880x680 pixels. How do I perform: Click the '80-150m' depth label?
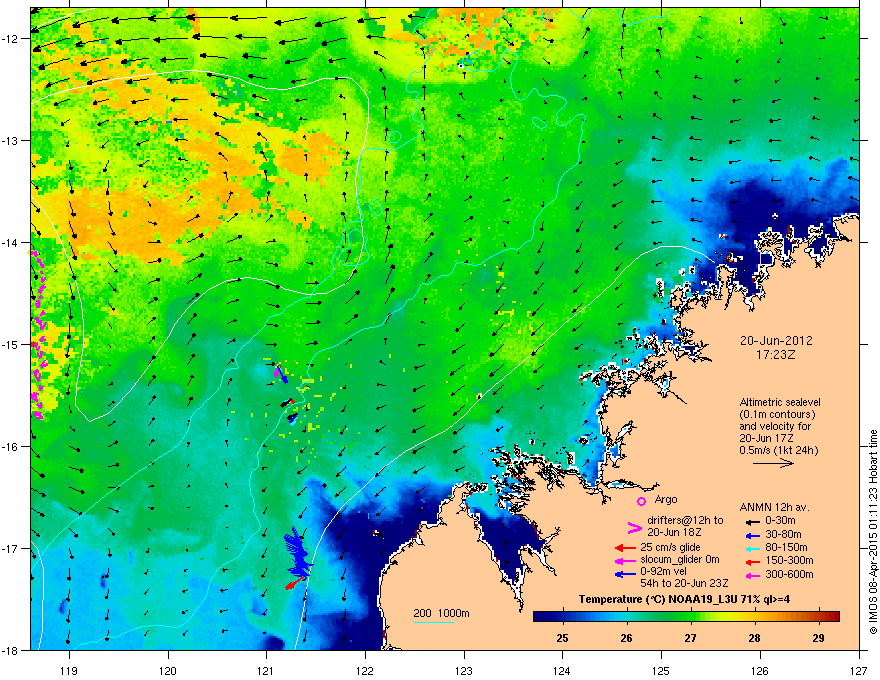click(786, 547)
